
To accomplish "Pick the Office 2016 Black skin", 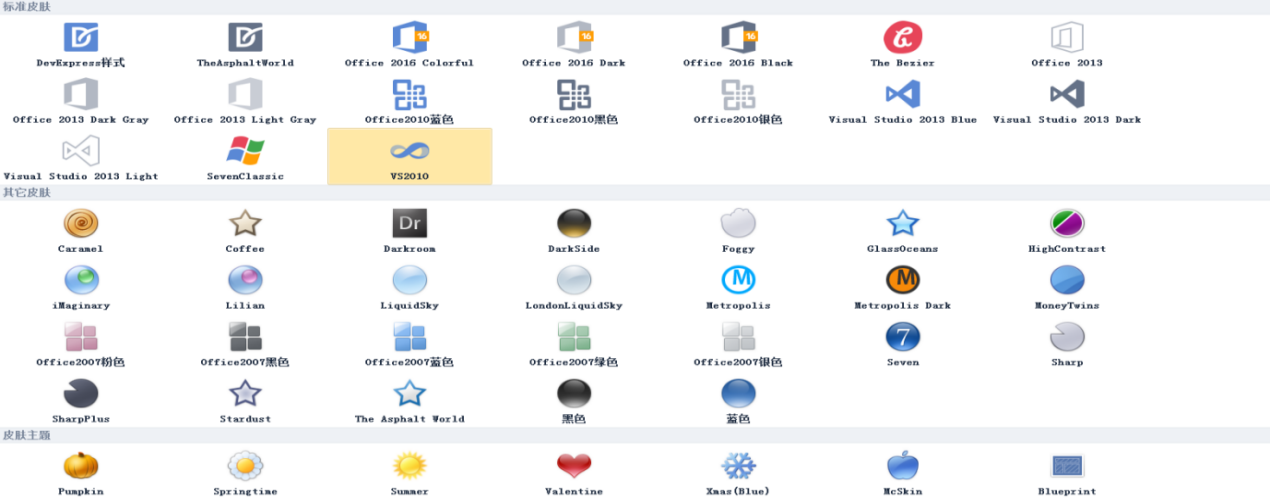I will click(x=738, y=38).
